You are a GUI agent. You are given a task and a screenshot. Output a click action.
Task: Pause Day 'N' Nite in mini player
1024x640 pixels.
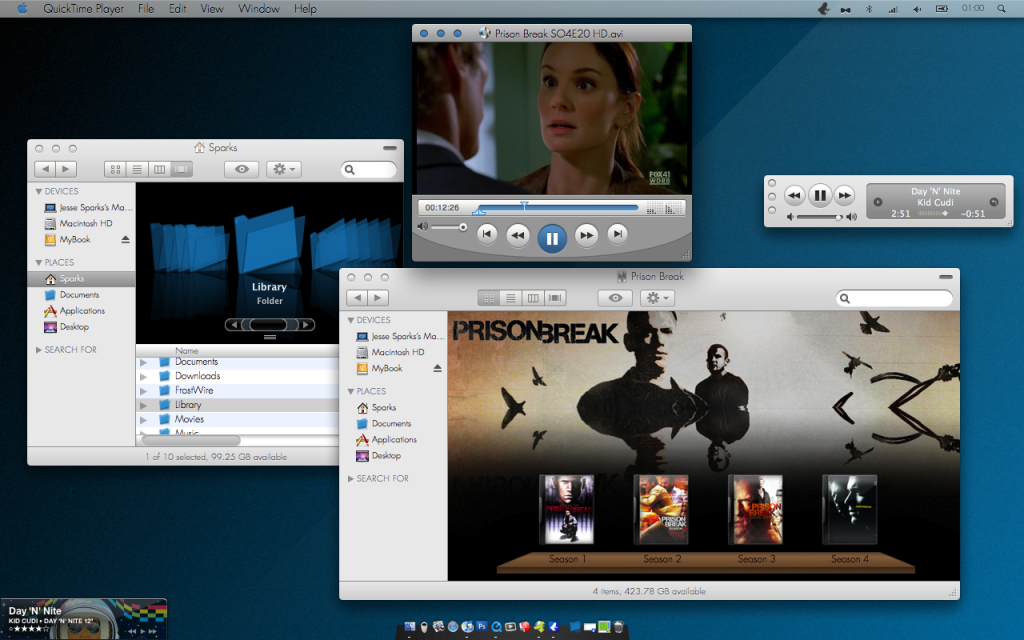(819, 195)
